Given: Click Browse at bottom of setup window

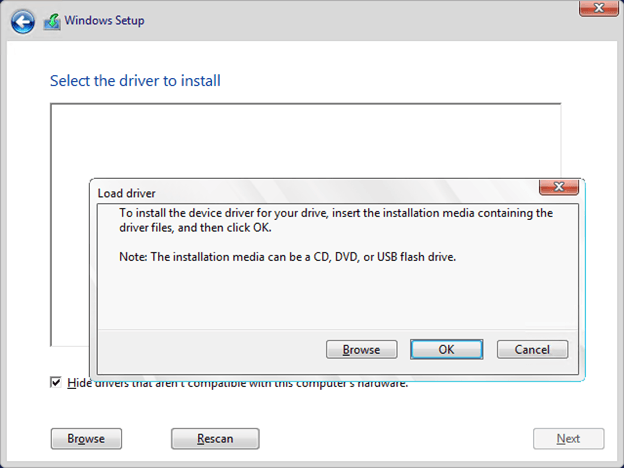Looking at the screenshot, I should [x=86, y=438].
